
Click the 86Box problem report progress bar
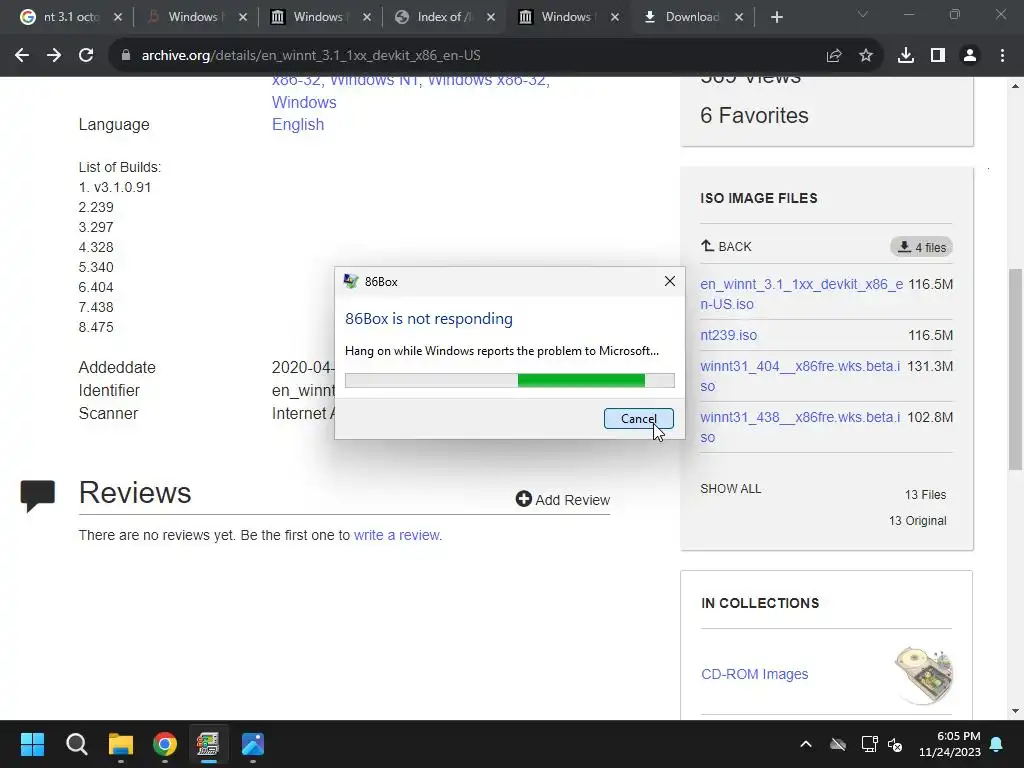click(x=509, y=380)
